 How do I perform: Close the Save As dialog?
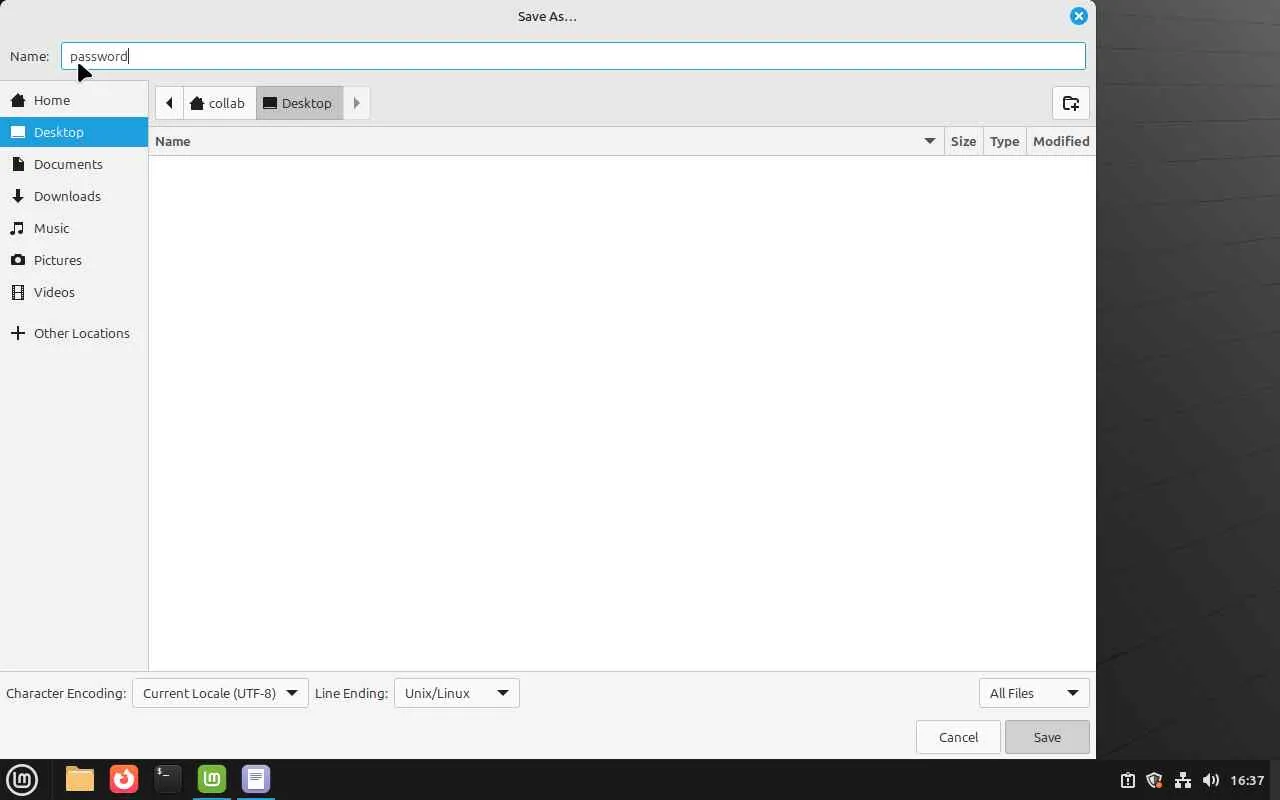coord(1078,16)
